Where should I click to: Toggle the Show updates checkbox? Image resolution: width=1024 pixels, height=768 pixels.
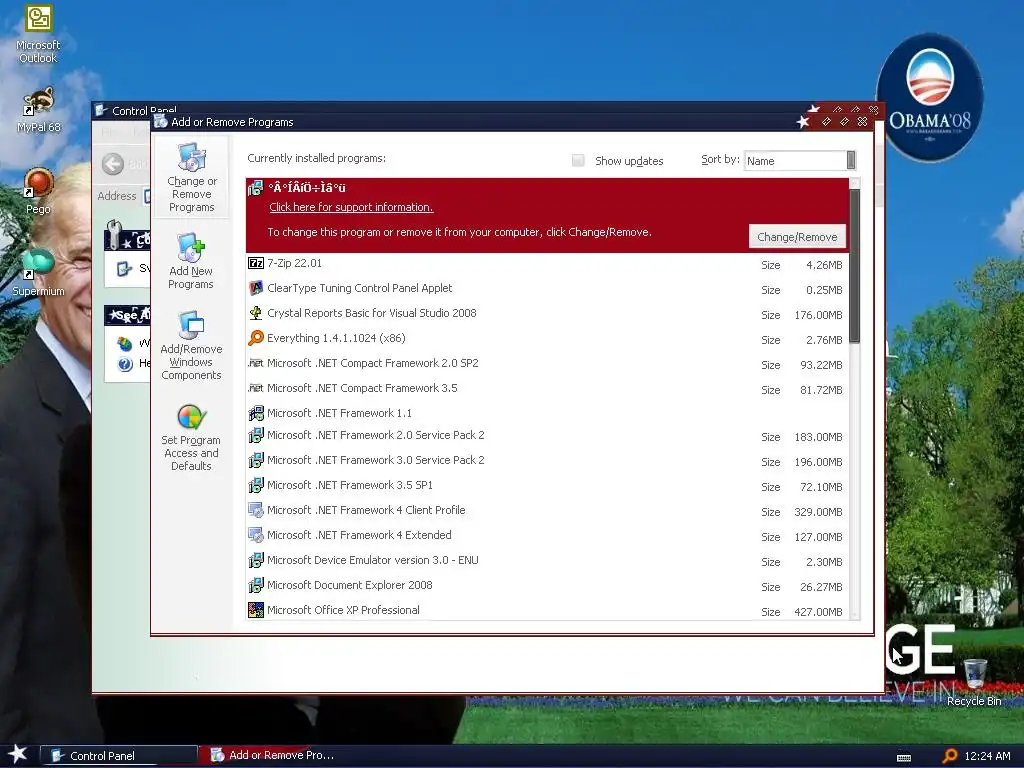point(578,160)
